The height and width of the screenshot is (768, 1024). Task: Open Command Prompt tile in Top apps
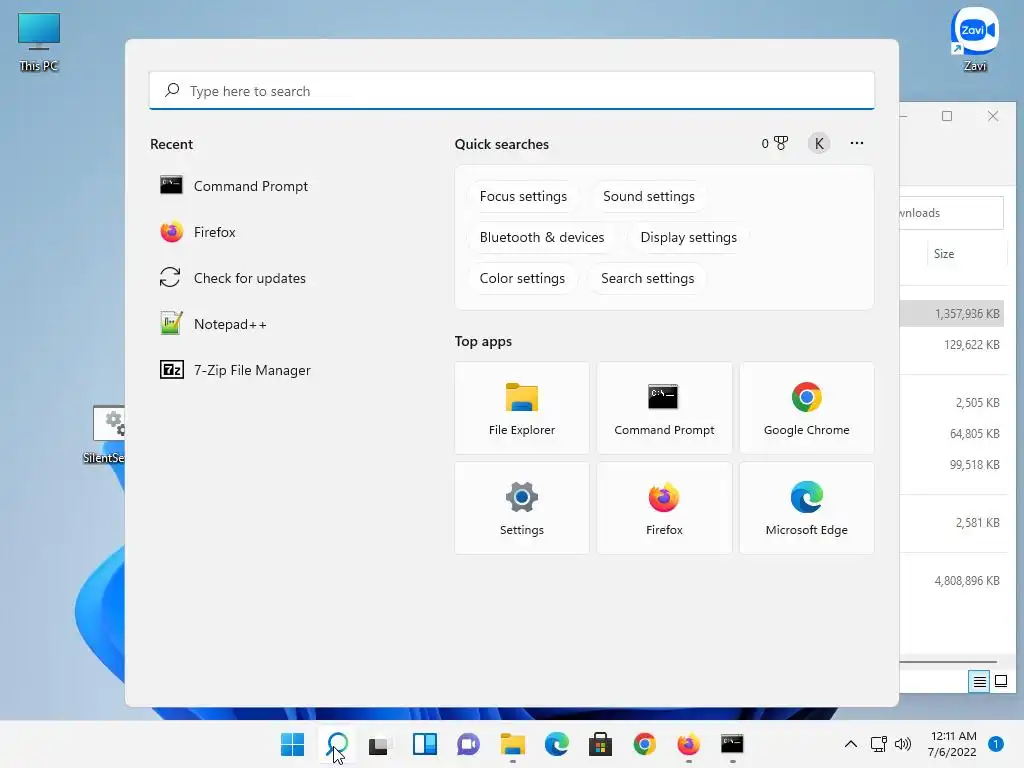(x=664, y=408)
